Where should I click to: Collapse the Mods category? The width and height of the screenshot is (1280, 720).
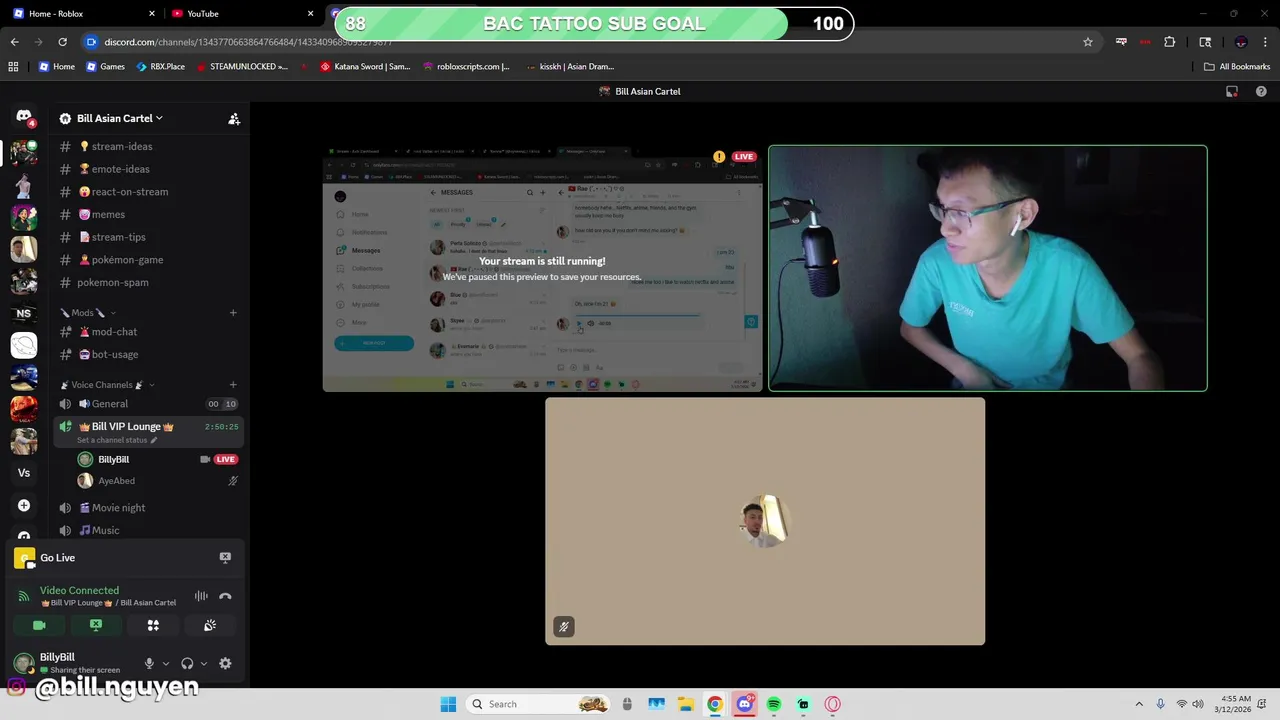pyautogui.click(x=88, y=312)
